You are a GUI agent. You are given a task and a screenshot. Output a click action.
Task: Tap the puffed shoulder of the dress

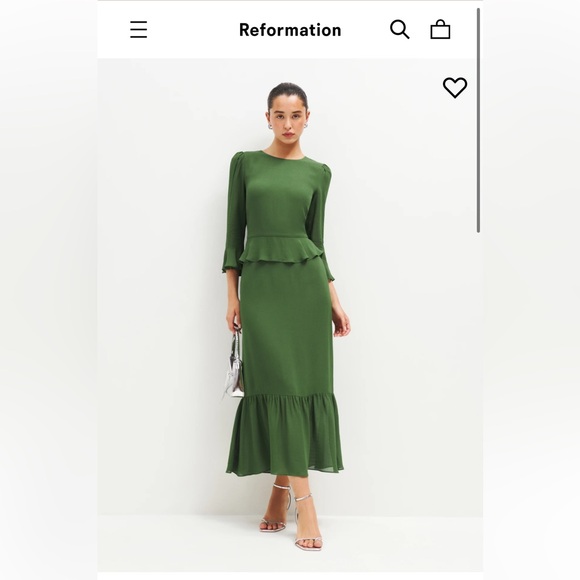coord(238,161)
